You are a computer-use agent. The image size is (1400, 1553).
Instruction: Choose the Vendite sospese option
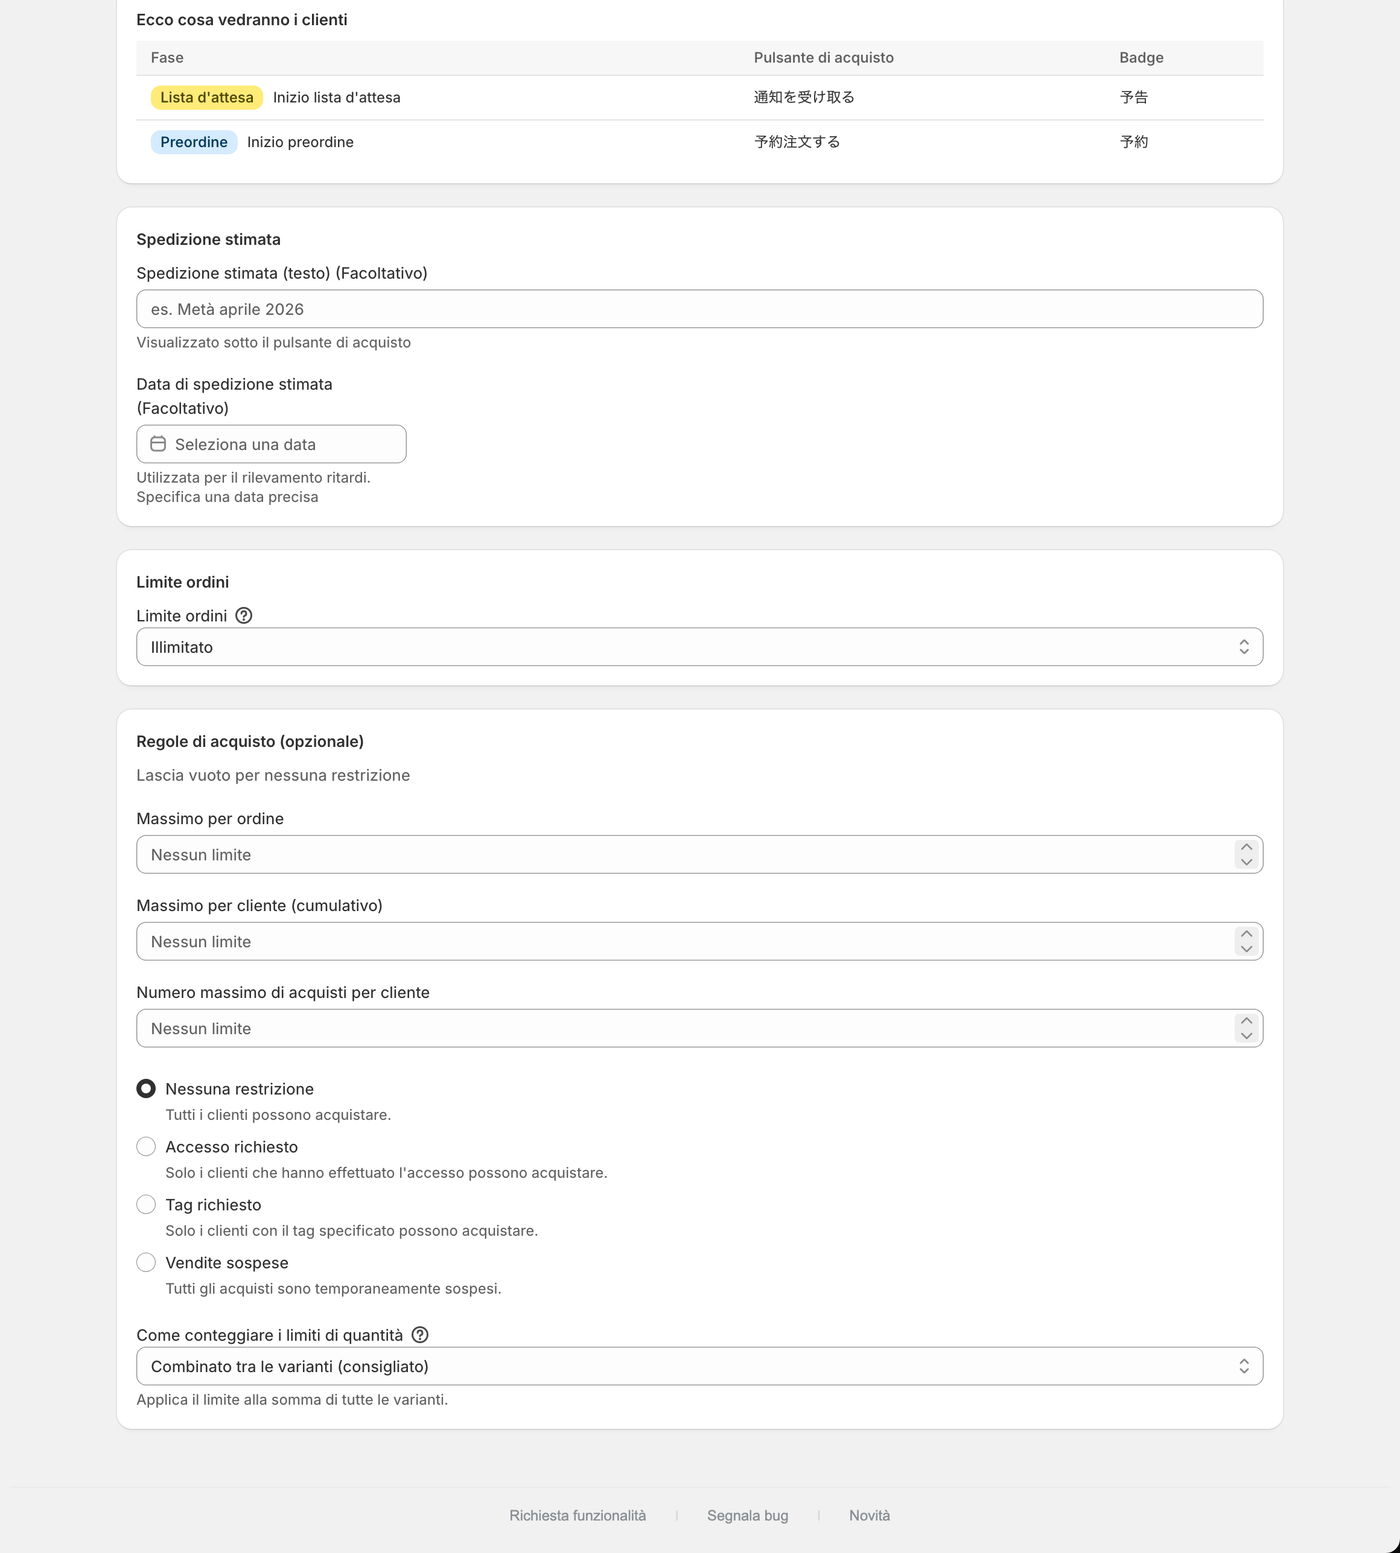click(x=146, y=1262)
